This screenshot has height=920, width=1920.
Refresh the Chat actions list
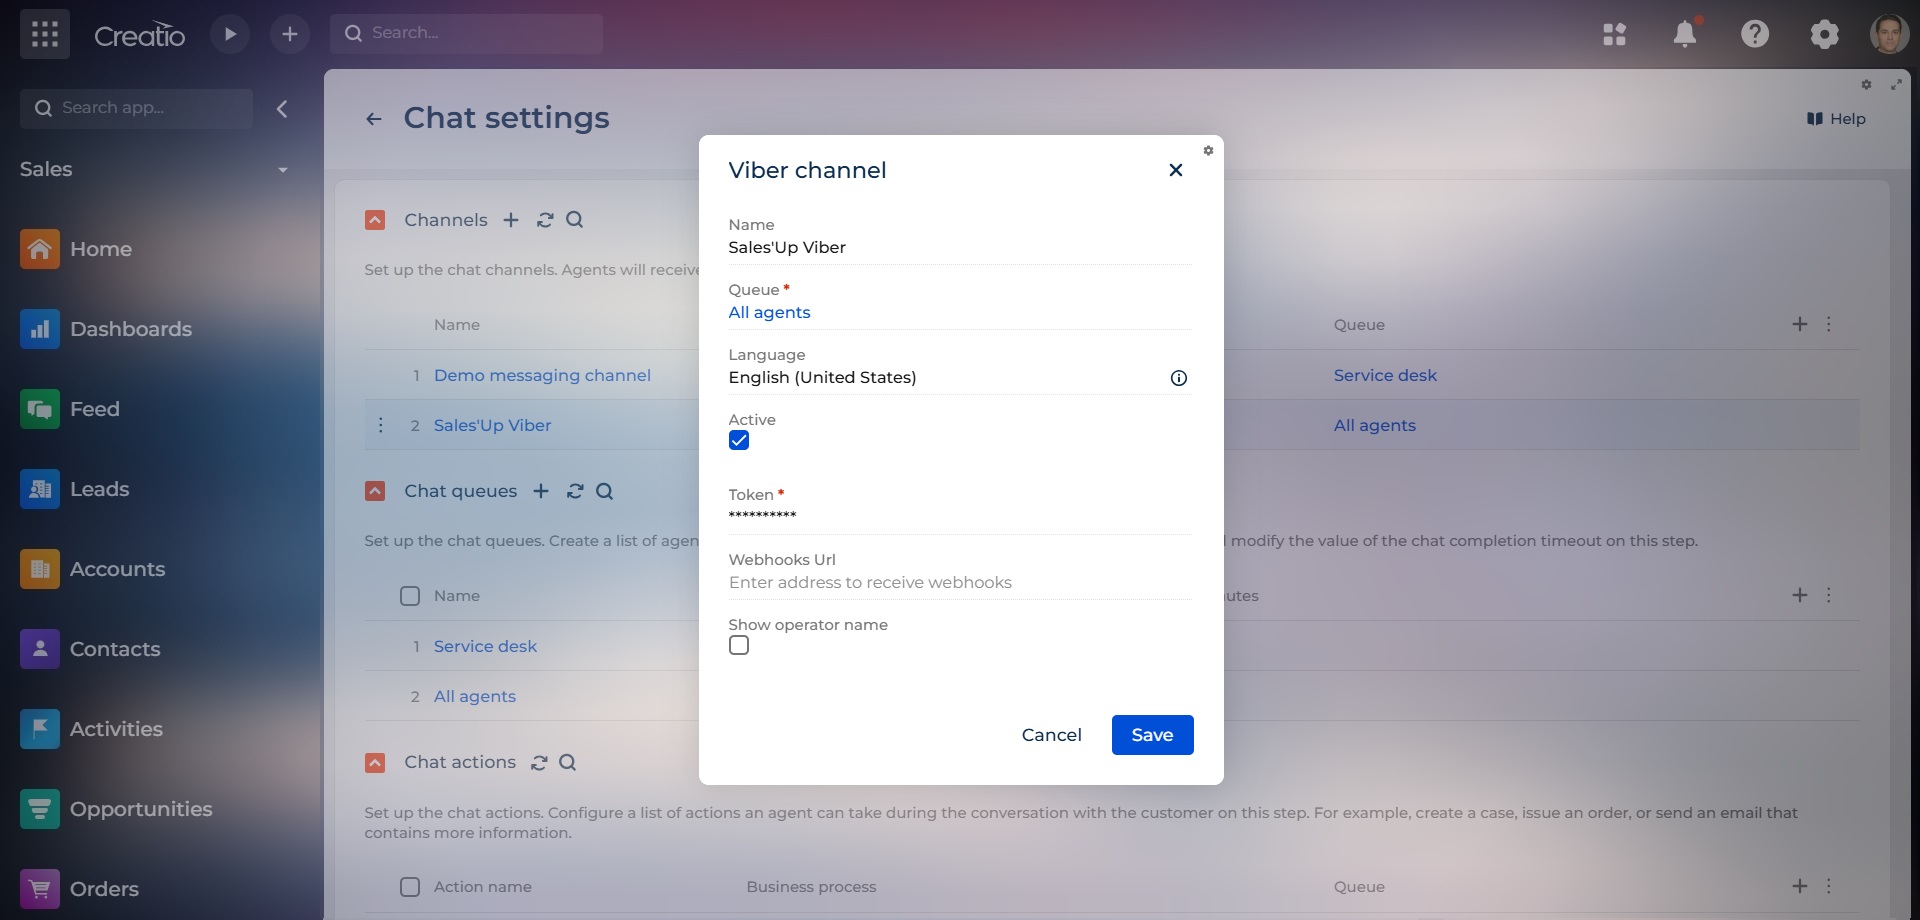click(539, 762)
